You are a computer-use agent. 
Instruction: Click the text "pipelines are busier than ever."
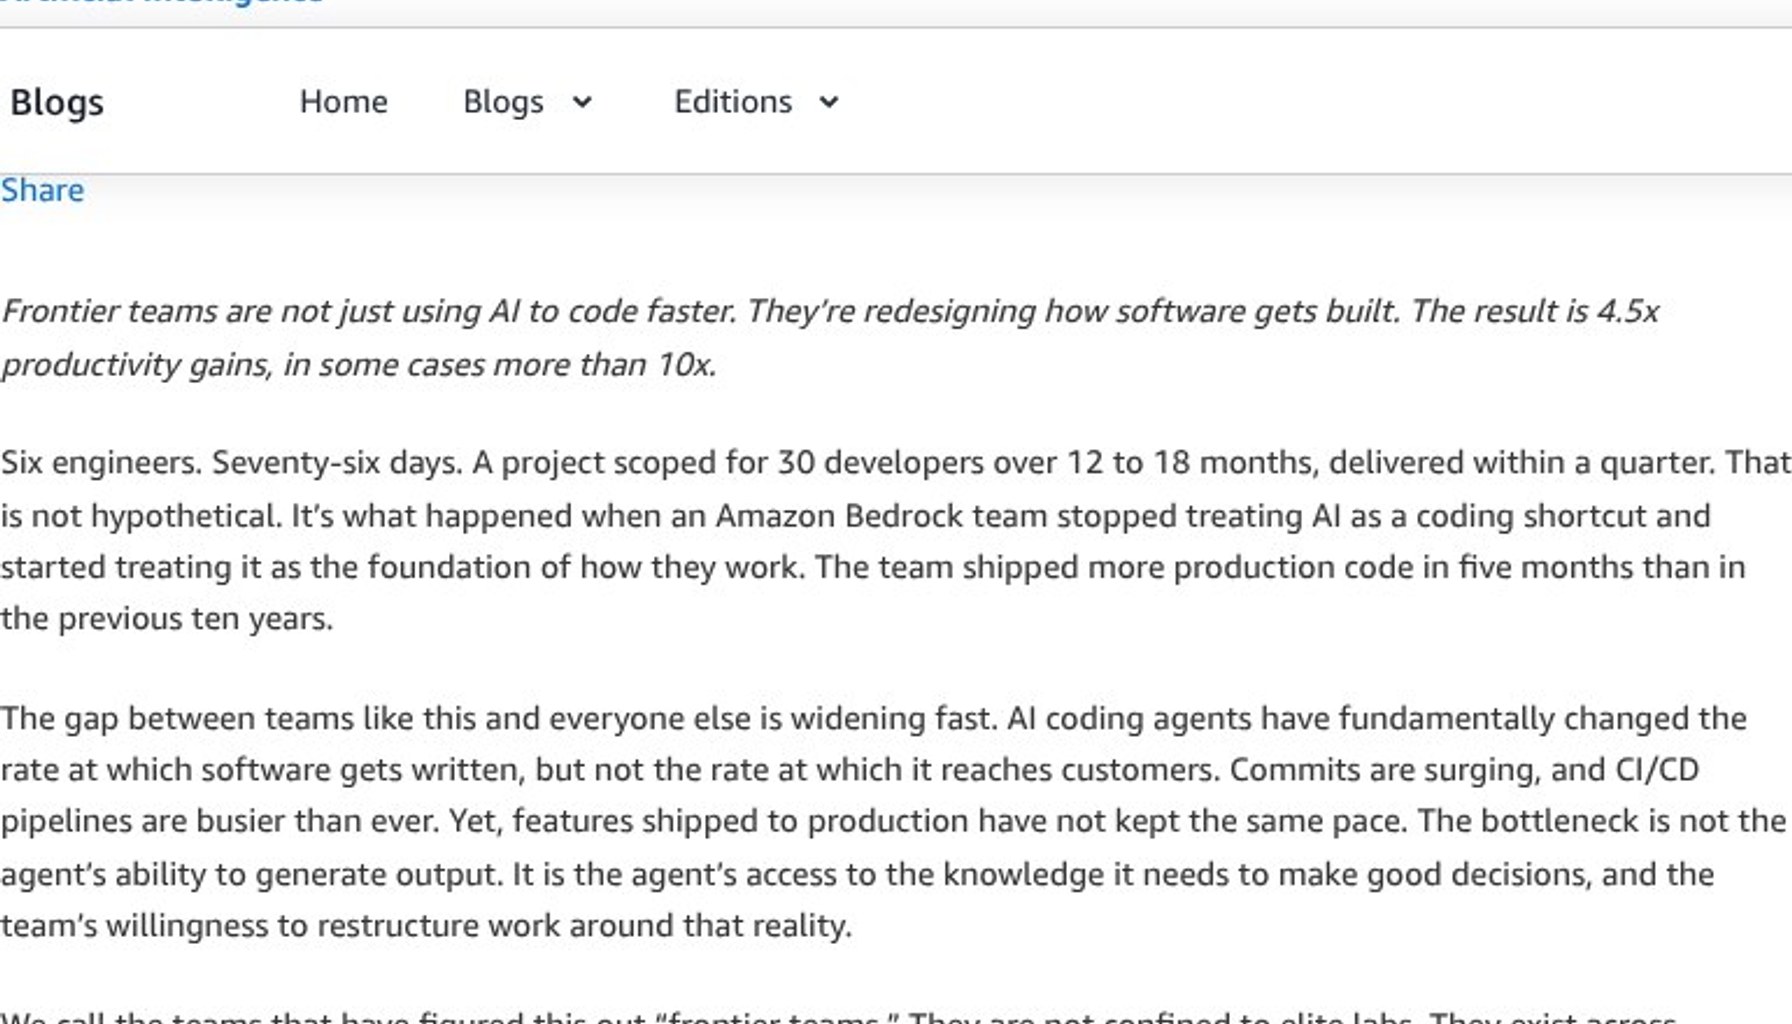click(x=220, y=821)
